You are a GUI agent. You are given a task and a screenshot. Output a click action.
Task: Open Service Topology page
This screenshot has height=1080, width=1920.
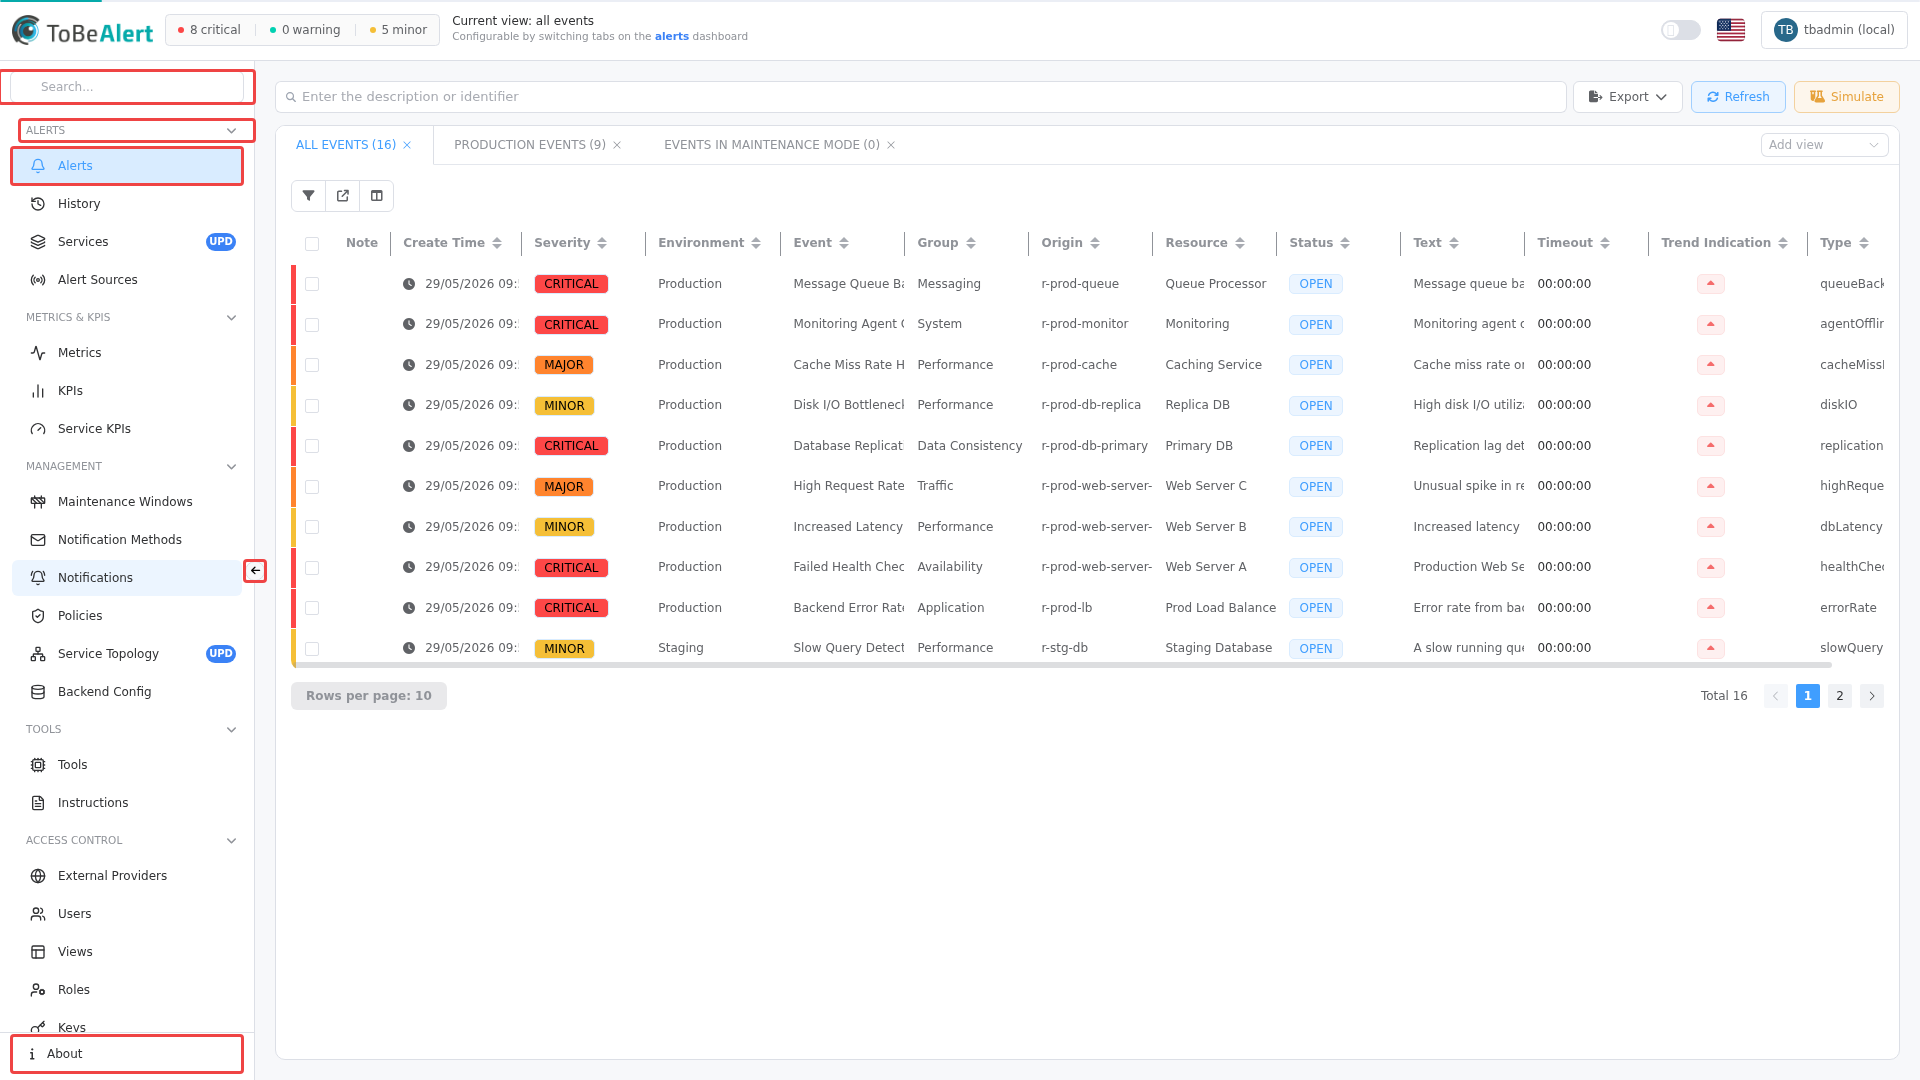click(x=127, y=654)
